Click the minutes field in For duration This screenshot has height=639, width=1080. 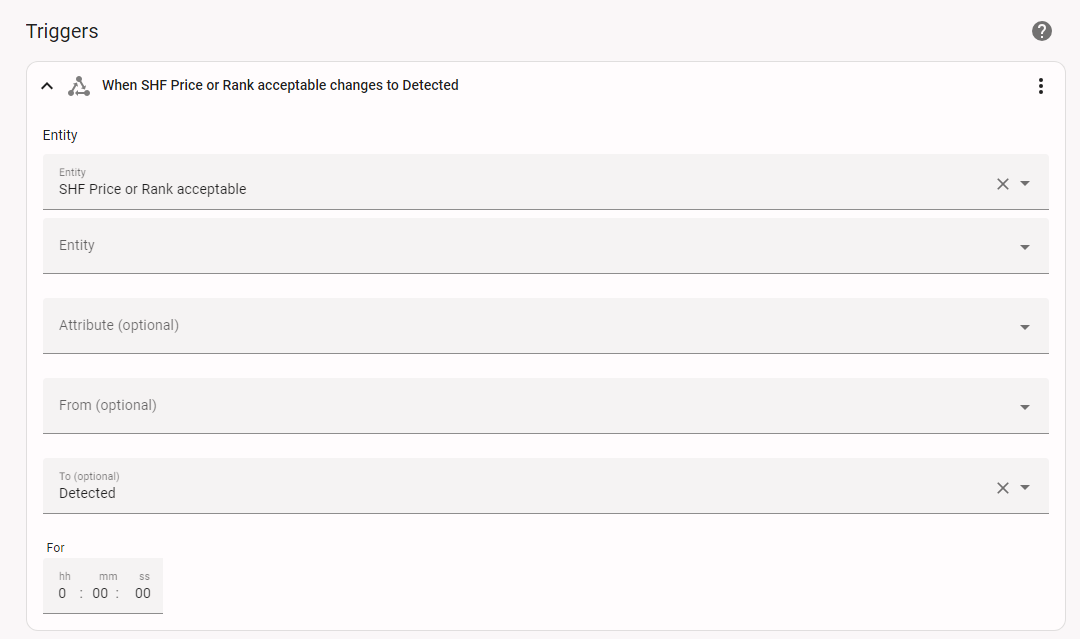pos(100,593)
